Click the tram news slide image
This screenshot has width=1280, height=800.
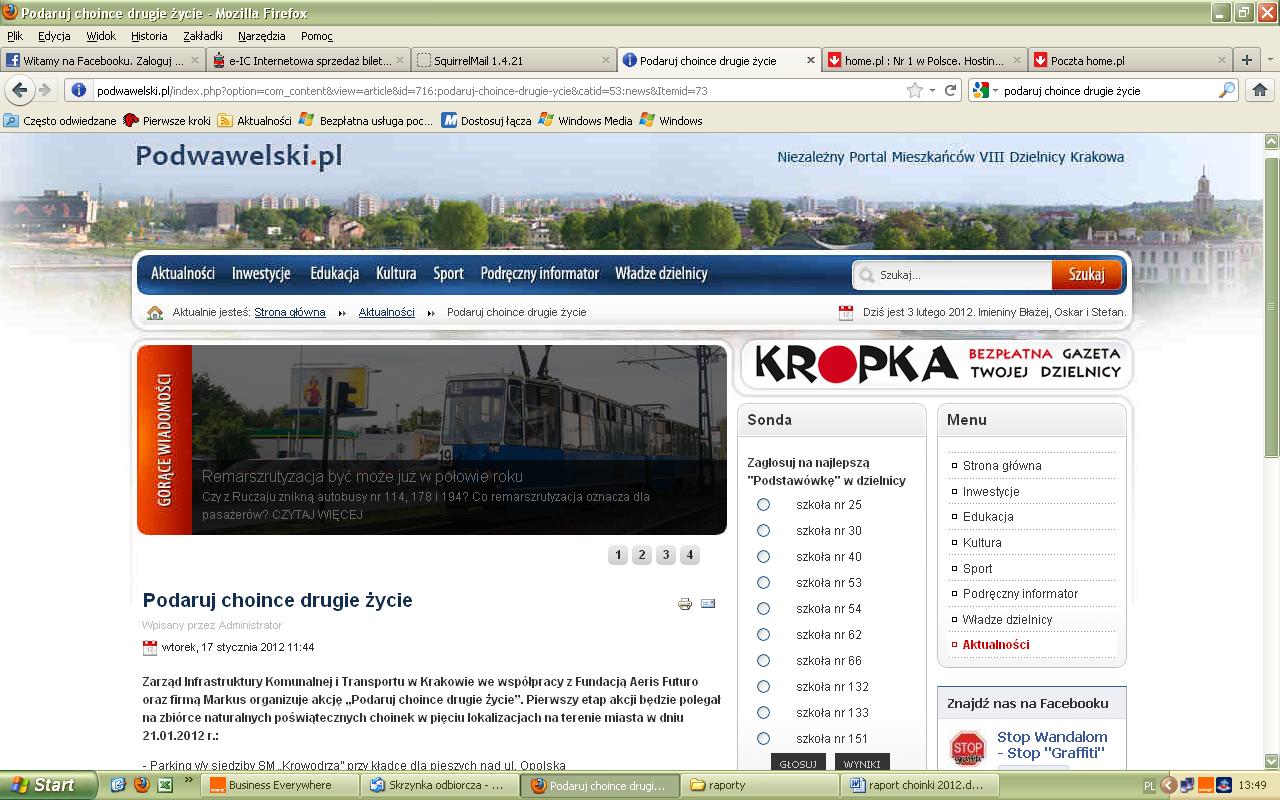tap(459, 440)
